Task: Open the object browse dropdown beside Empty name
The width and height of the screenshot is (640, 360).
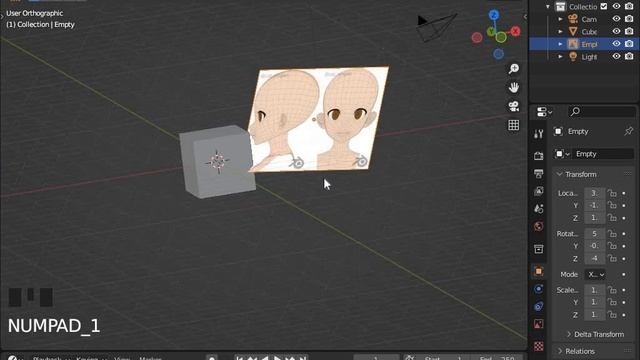Action: coord(562,154)
